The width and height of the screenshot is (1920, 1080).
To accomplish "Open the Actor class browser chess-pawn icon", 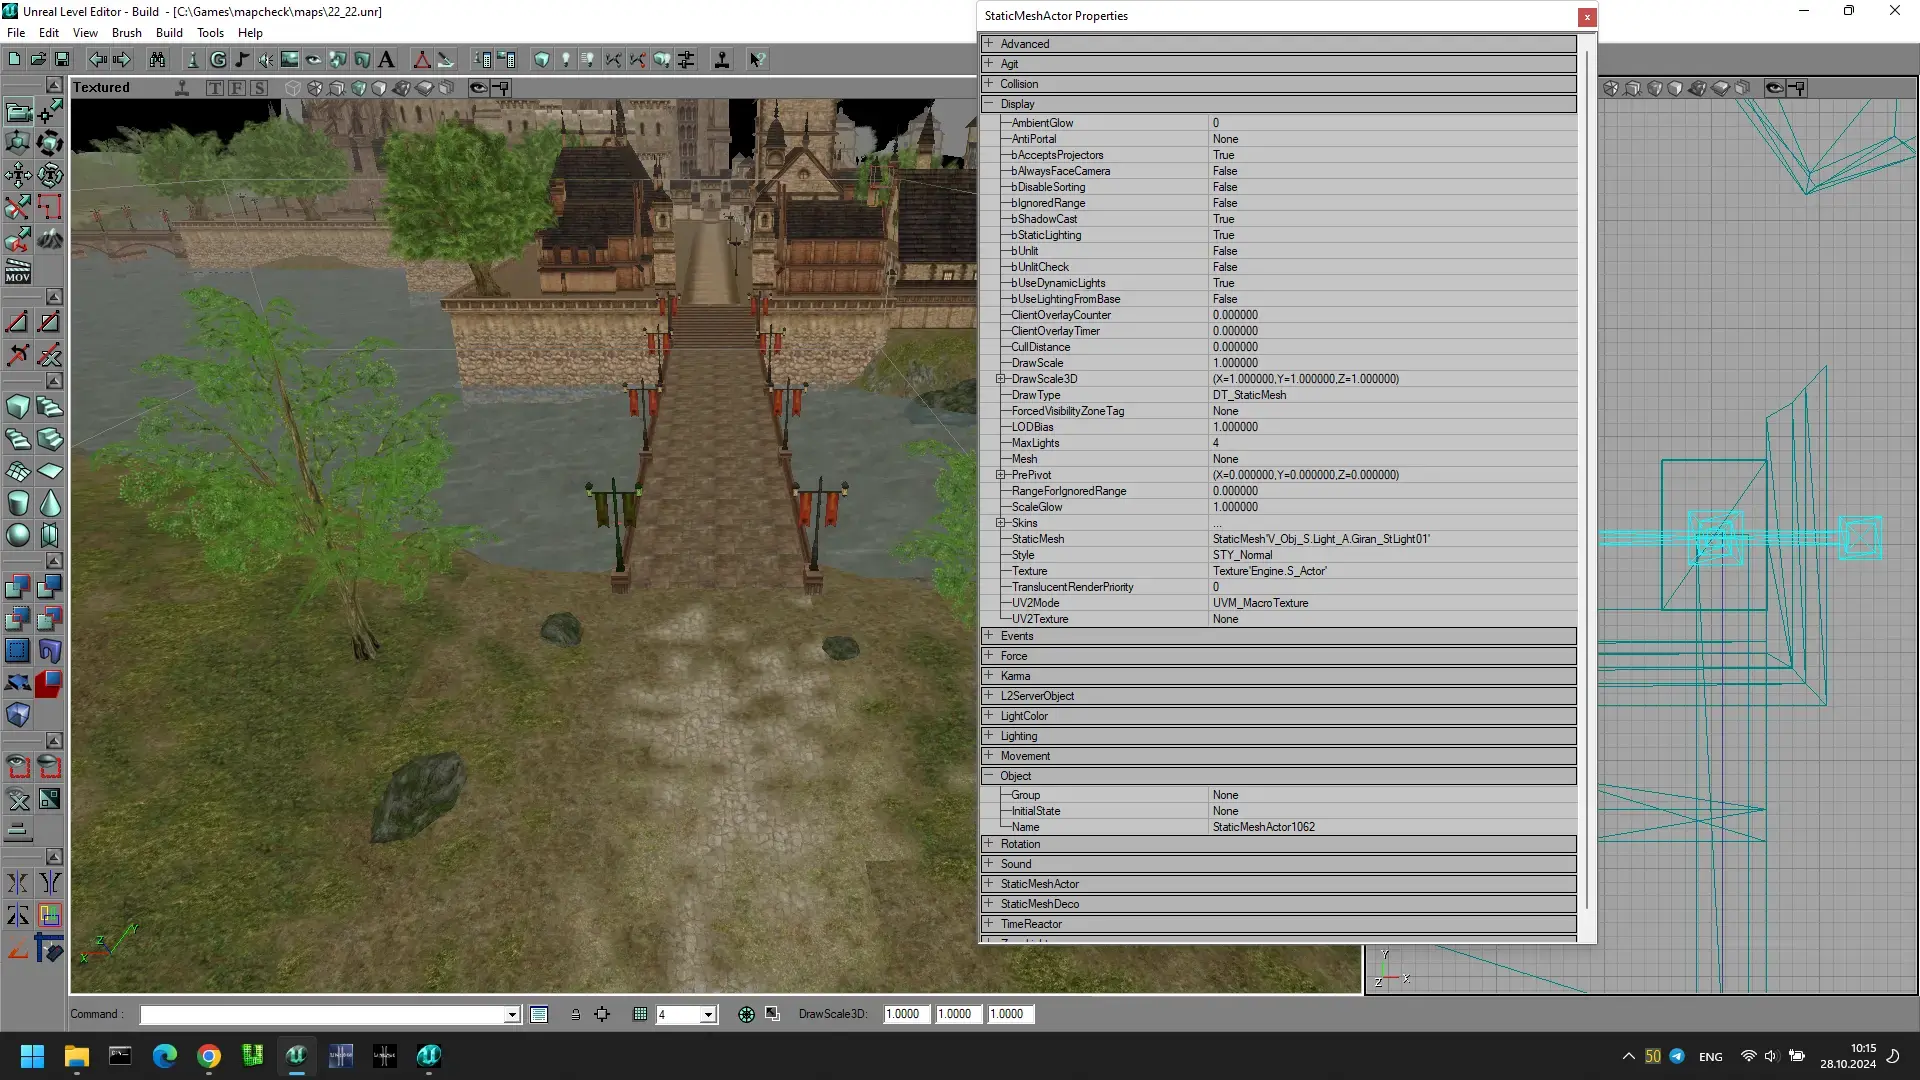I will [x=193, y=60].
